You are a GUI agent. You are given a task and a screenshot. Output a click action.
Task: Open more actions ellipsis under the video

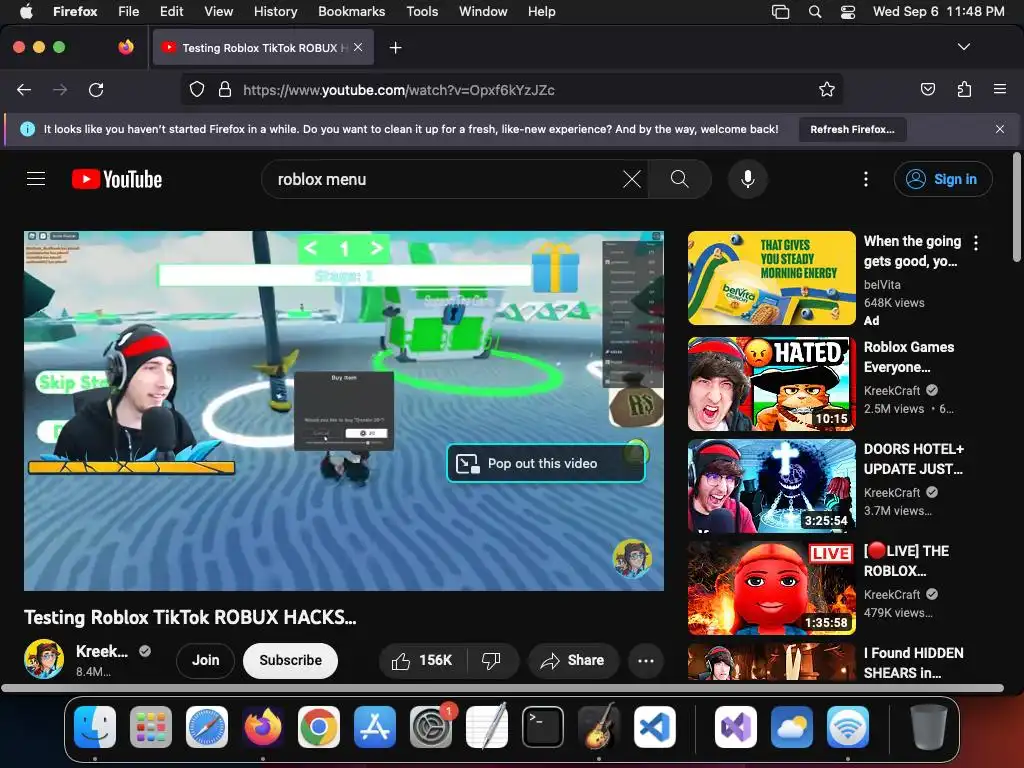coord(646,661)
